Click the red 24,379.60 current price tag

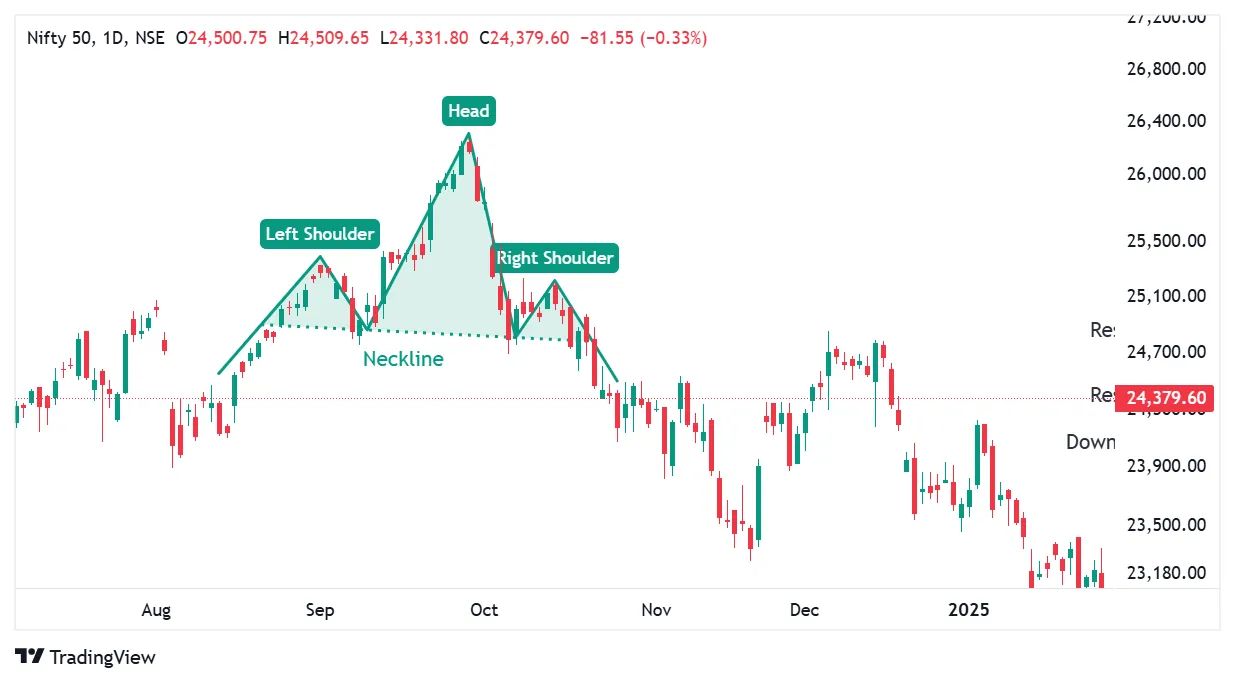[1165, 398]
